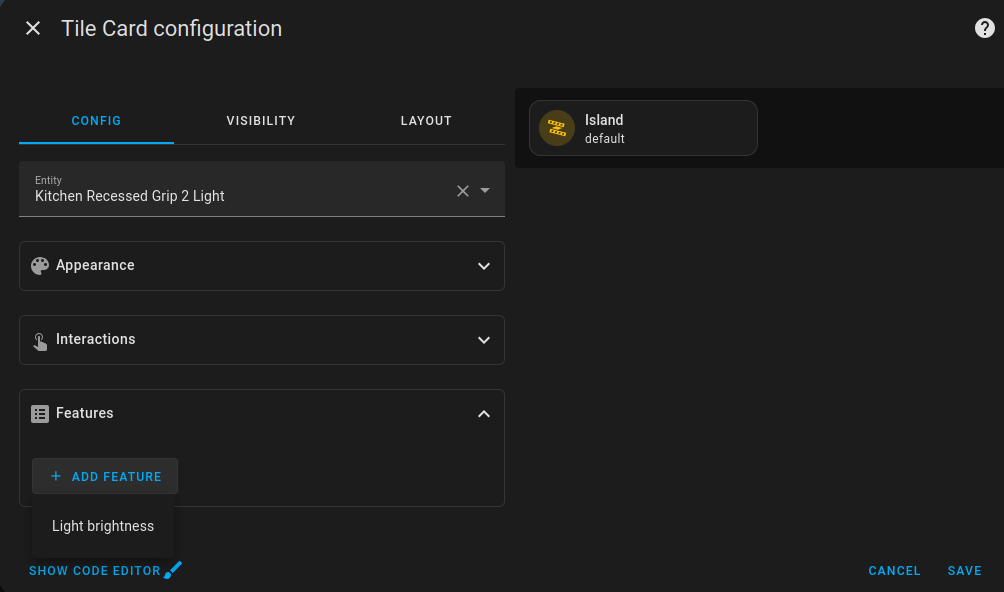
Task: Open the code editor via Show Code Editor
Action: click(93, 570)
